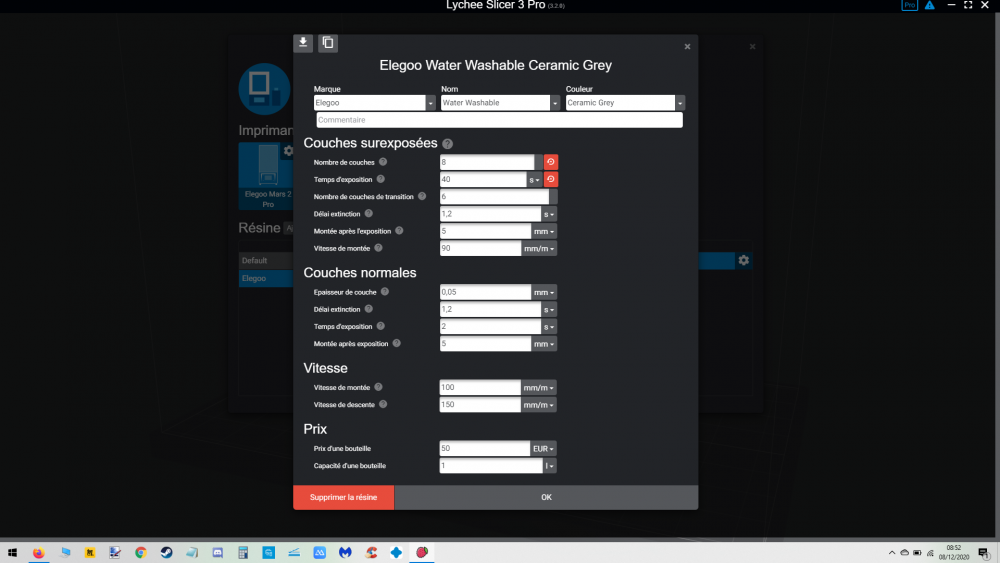Click the Pro badge in the title bar
The height and width of the screenshot is (563, 1000).
tap(909, 5)
